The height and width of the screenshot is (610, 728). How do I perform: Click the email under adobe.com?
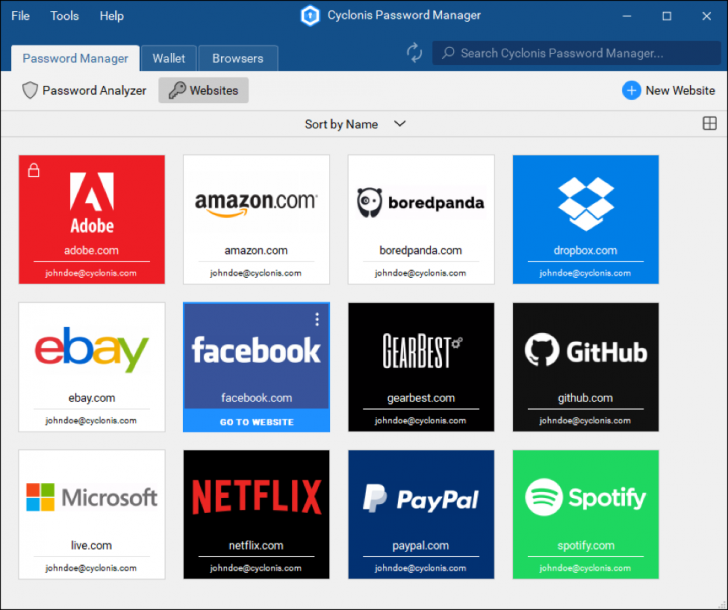(x=91, y=273)
